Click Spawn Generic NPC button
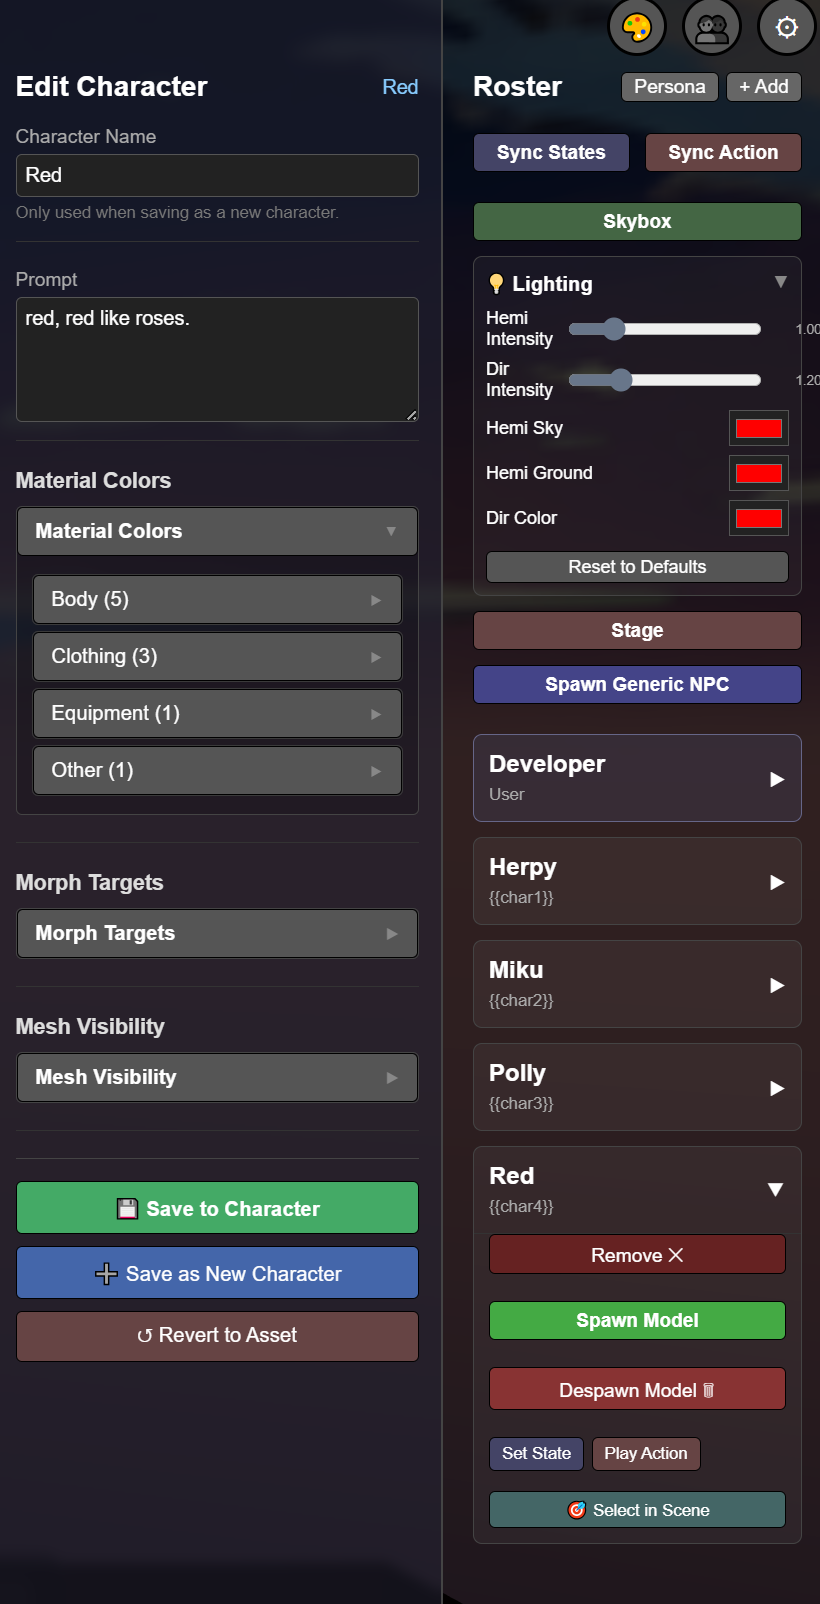Viewport: 820px width, 1604px height. click(637, 684)
